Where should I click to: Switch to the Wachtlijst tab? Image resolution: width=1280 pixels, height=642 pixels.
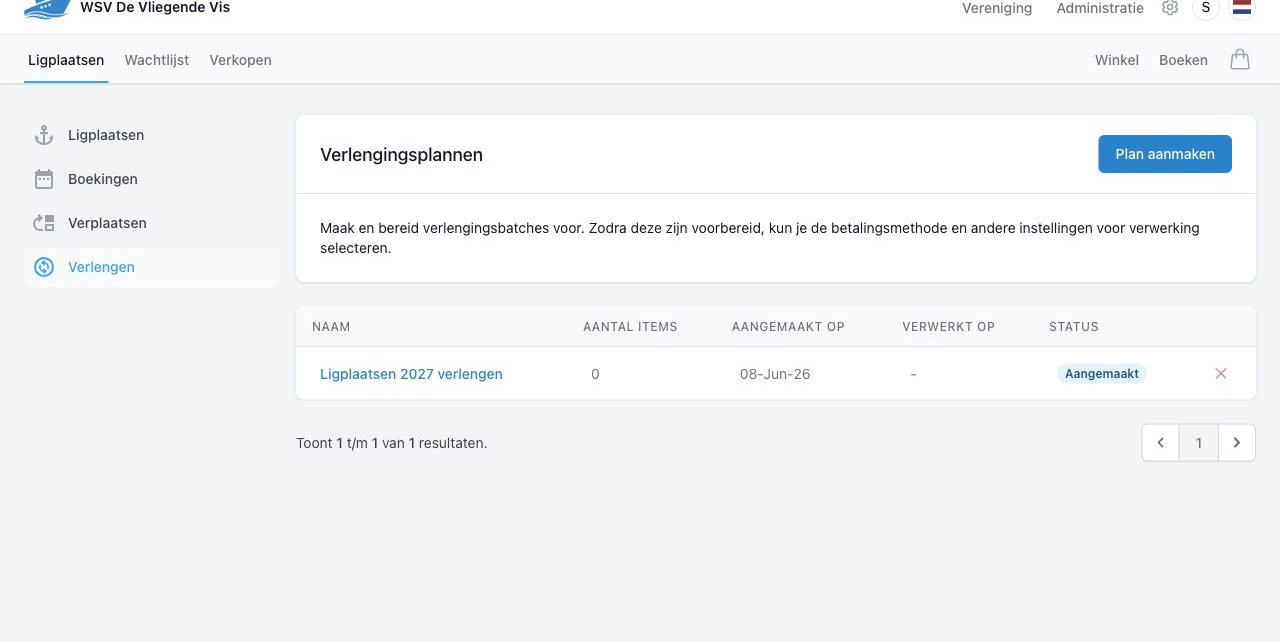point(157,60)
